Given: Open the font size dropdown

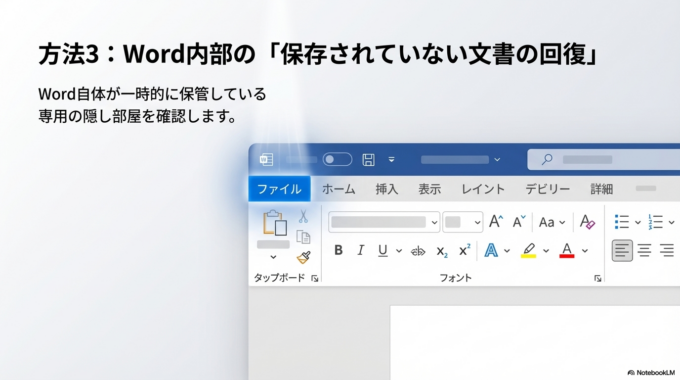Looking at the screenshot, I should click(477, 223).
